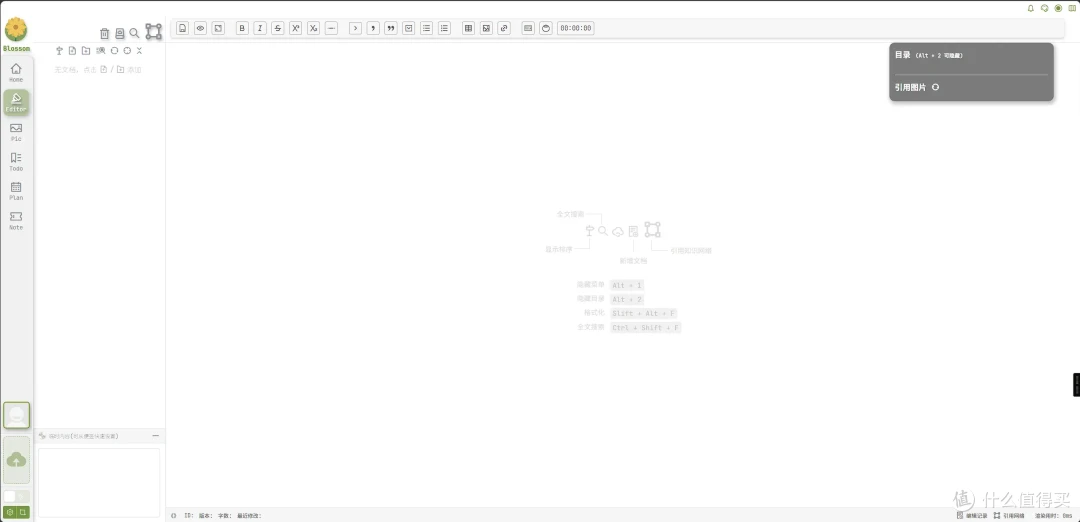Insert an image in editor

click(x=486, y=28)
